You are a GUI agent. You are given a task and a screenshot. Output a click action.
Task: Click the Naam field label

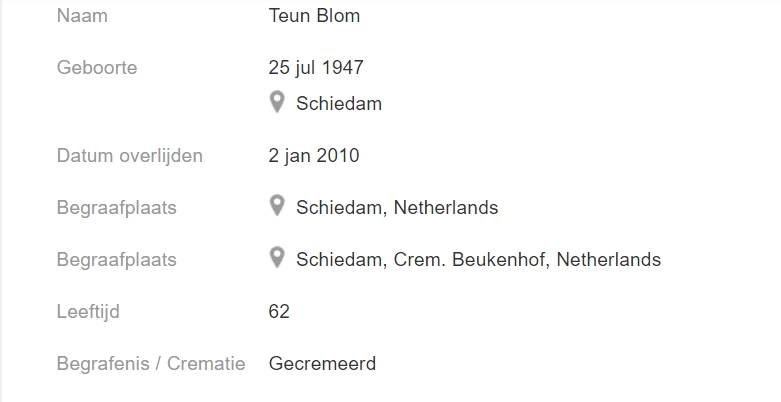[82, 15]
